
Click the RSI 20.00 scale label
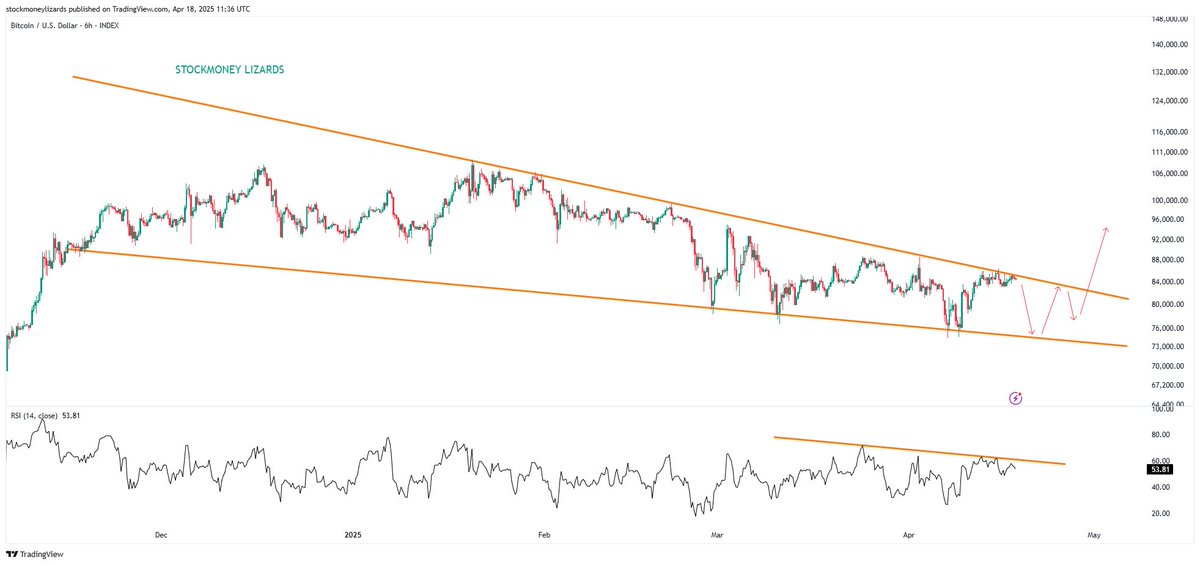click(1160, 514)
